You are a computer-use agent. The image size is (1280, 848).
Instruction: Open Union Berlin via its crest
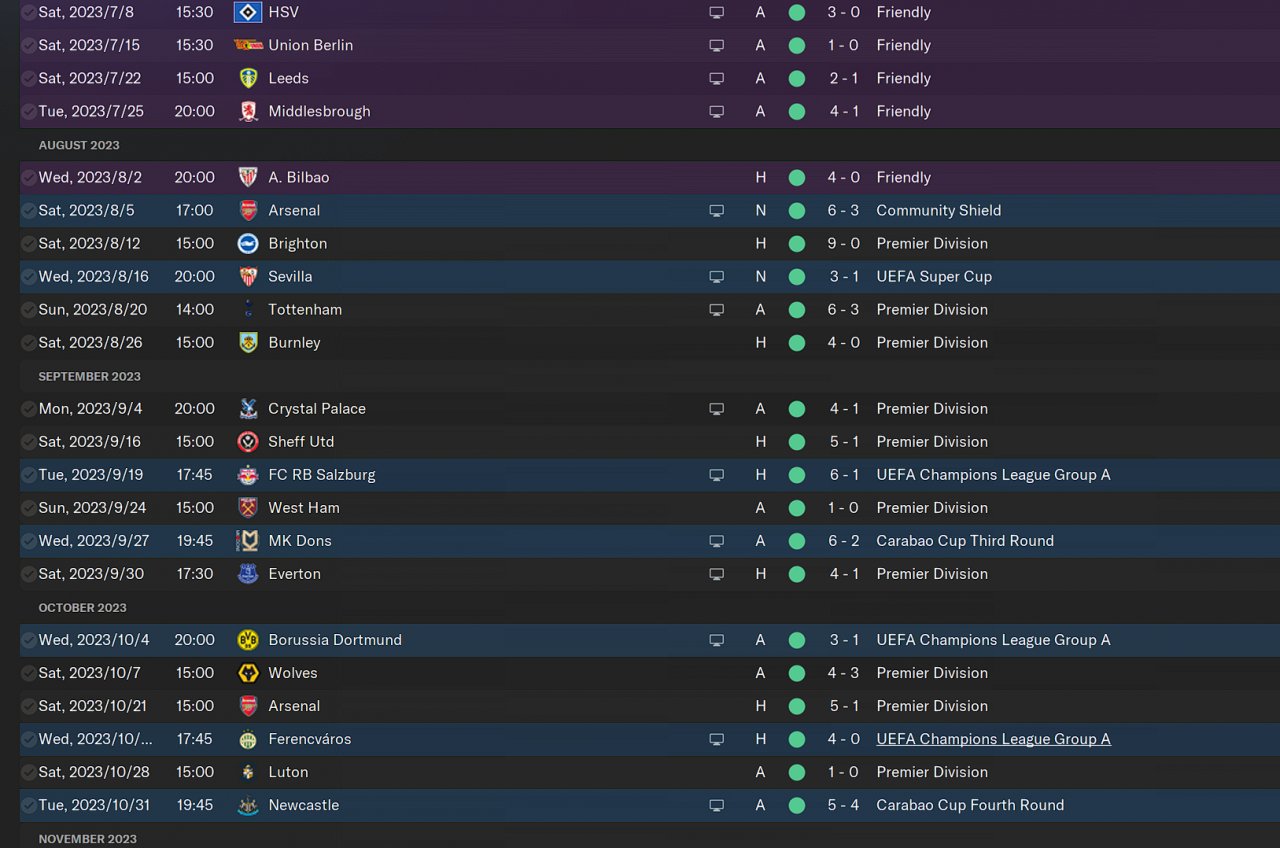pyautogui.click(x=247, y=45)
